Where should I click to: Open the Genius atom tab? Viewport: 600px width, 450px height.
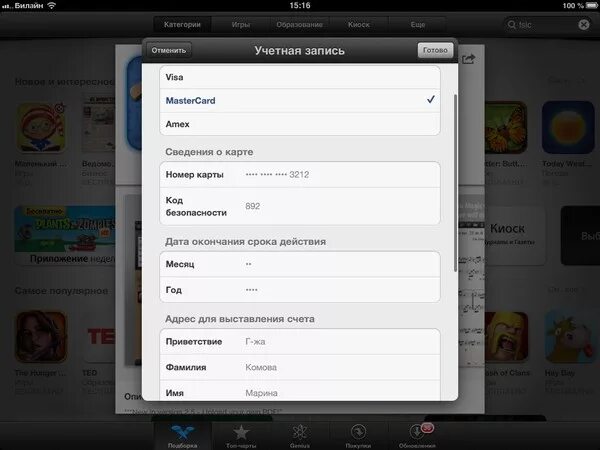click(x=300, y=436)
